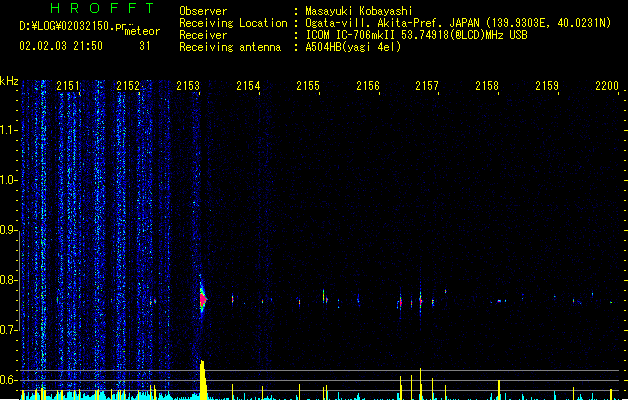Click the 0.7 kHz frequency label
The width and height of the screenshot is (629, 400).
8,330
